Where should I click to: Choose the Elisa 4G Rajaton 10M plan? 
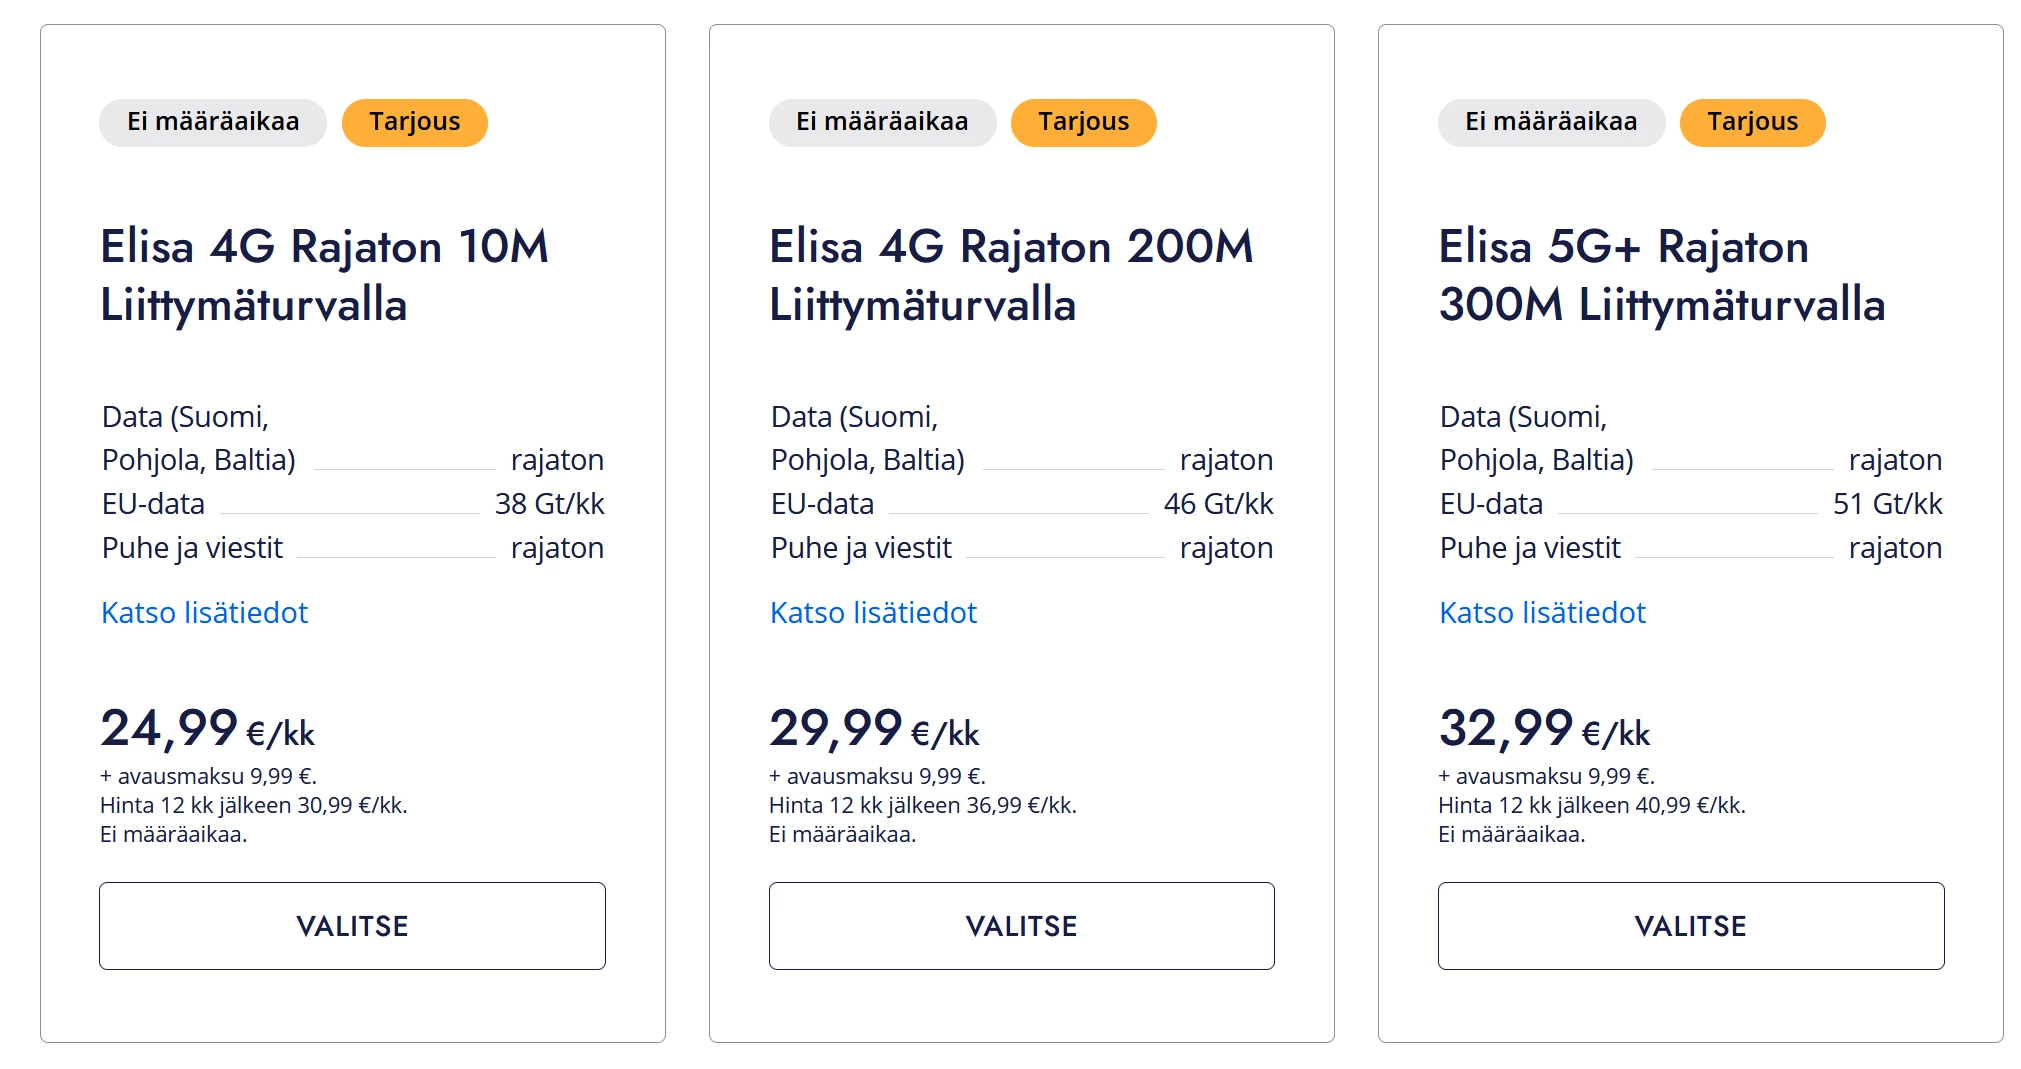click(x=352, y=926)
